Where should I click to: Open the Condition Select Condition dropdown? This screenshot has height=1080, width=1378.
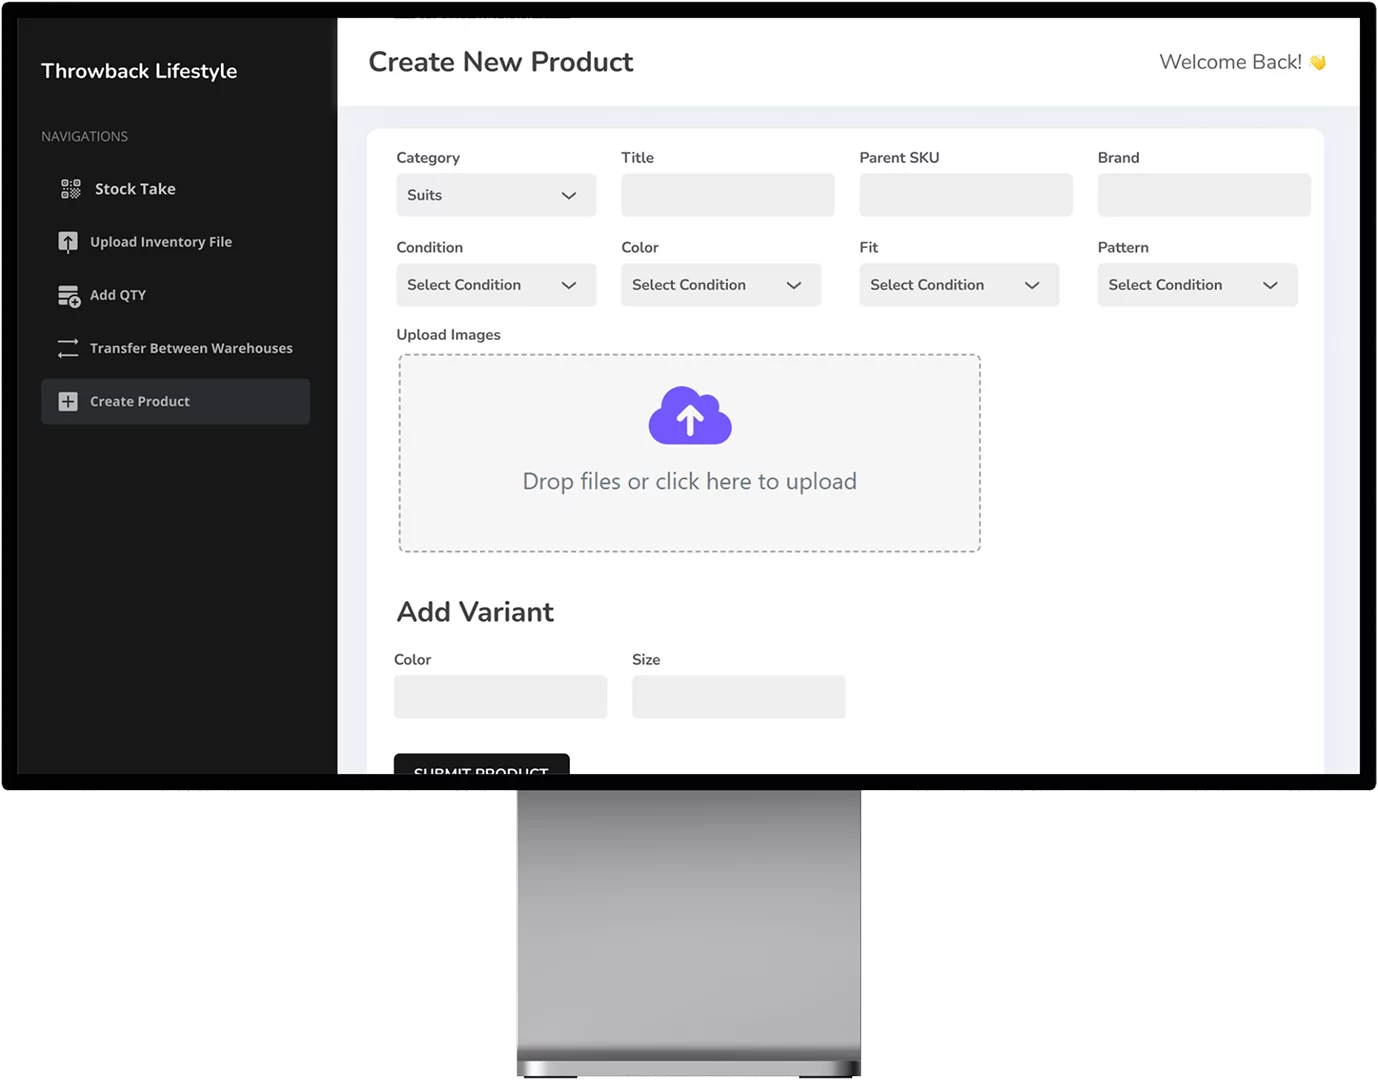click(495, 285)
